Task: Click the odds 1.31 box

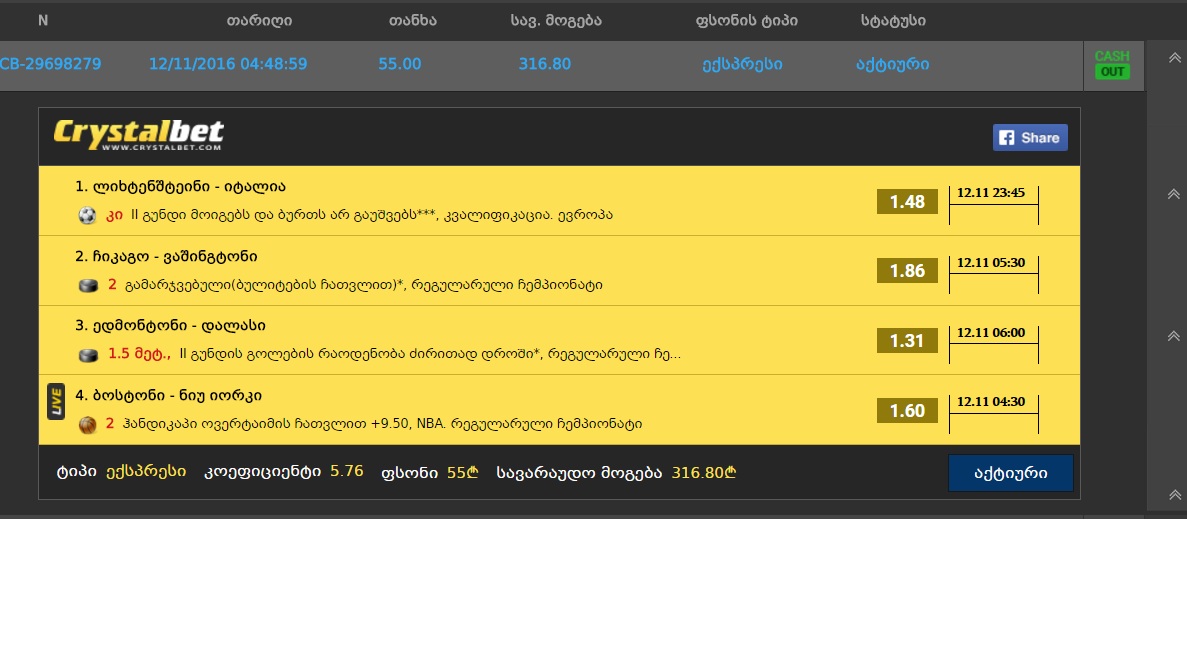Action: point(907,341)
